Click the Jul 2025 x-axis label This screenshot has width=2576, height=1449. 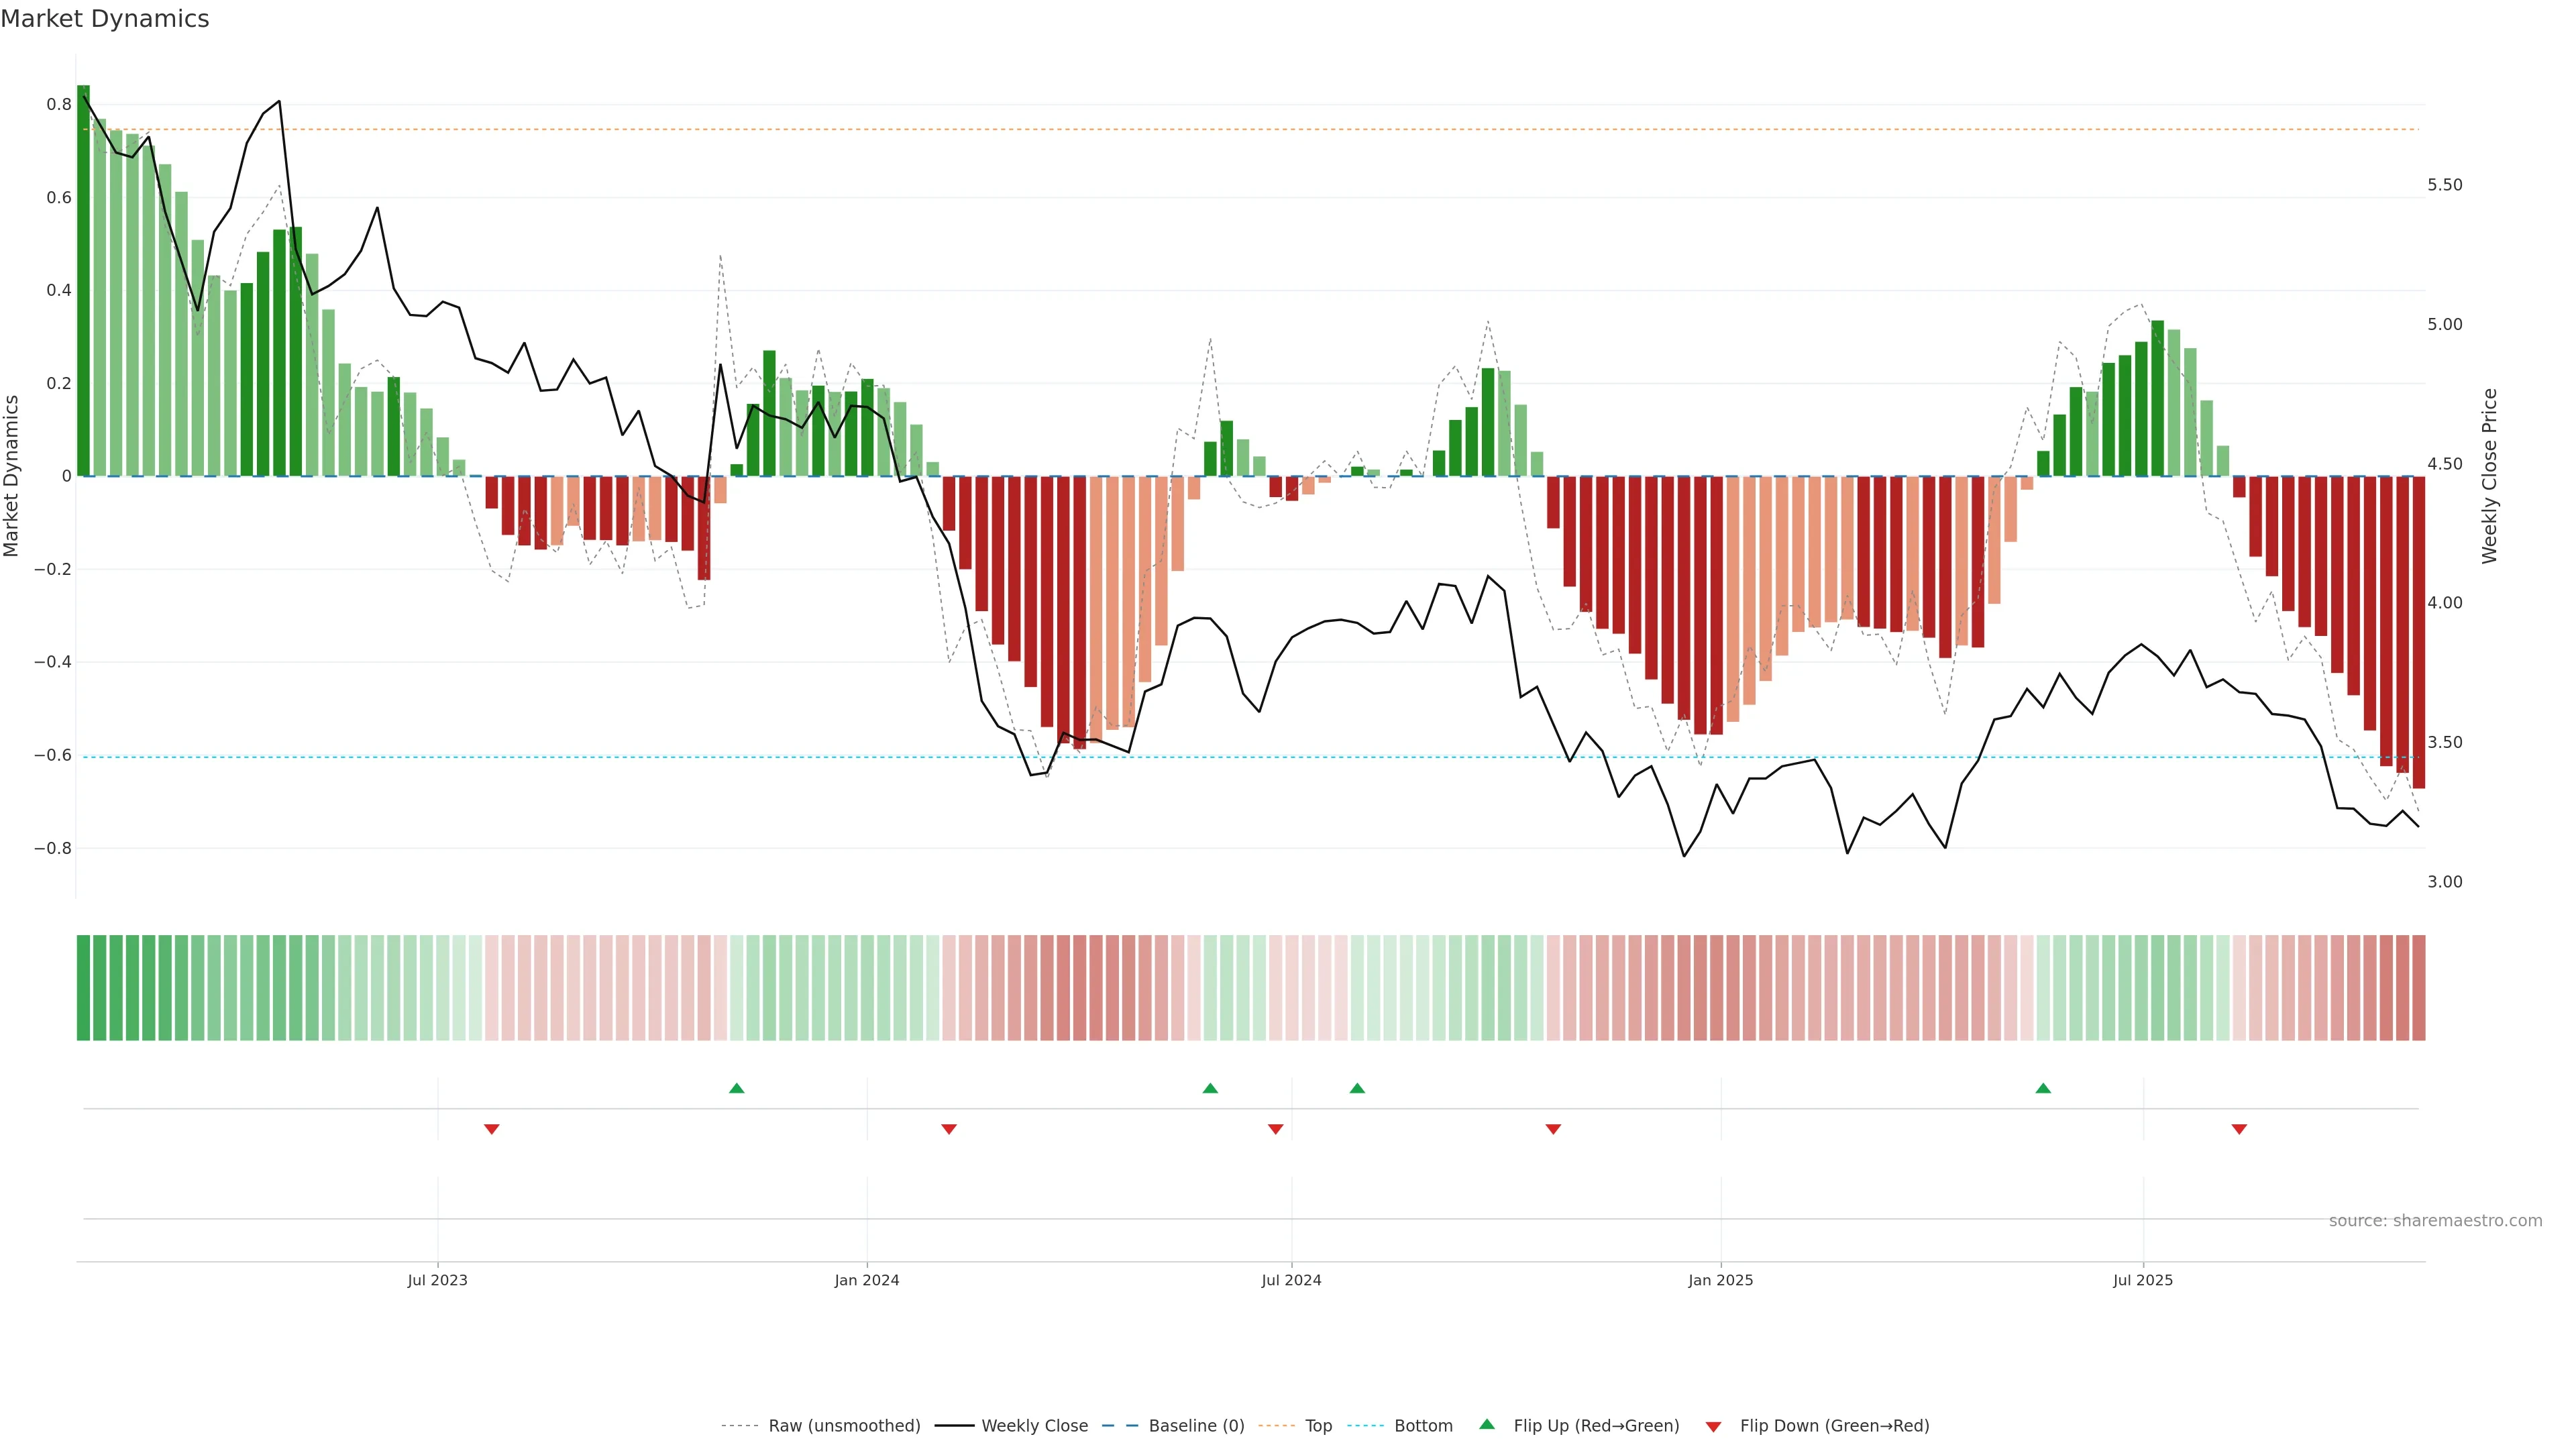click(x=2143, y=1280)
